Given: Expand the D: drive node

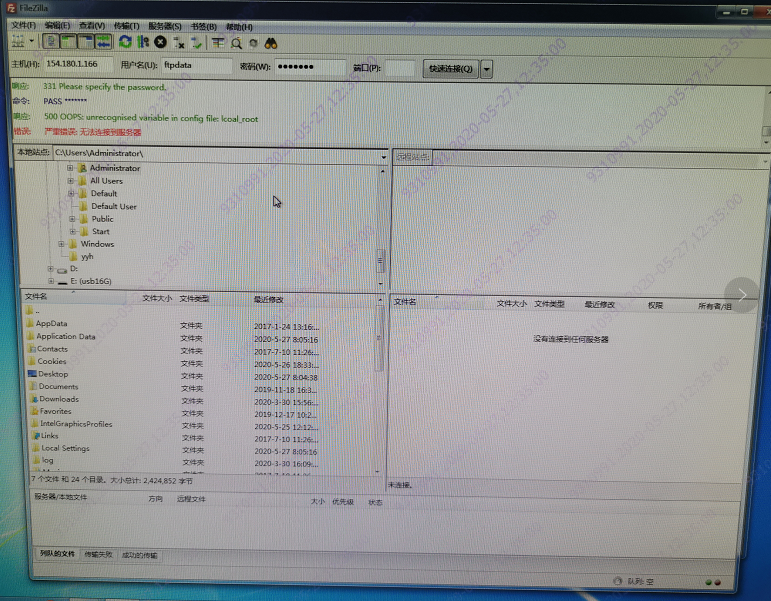Looking at the screenshot, I should (50, 269).
